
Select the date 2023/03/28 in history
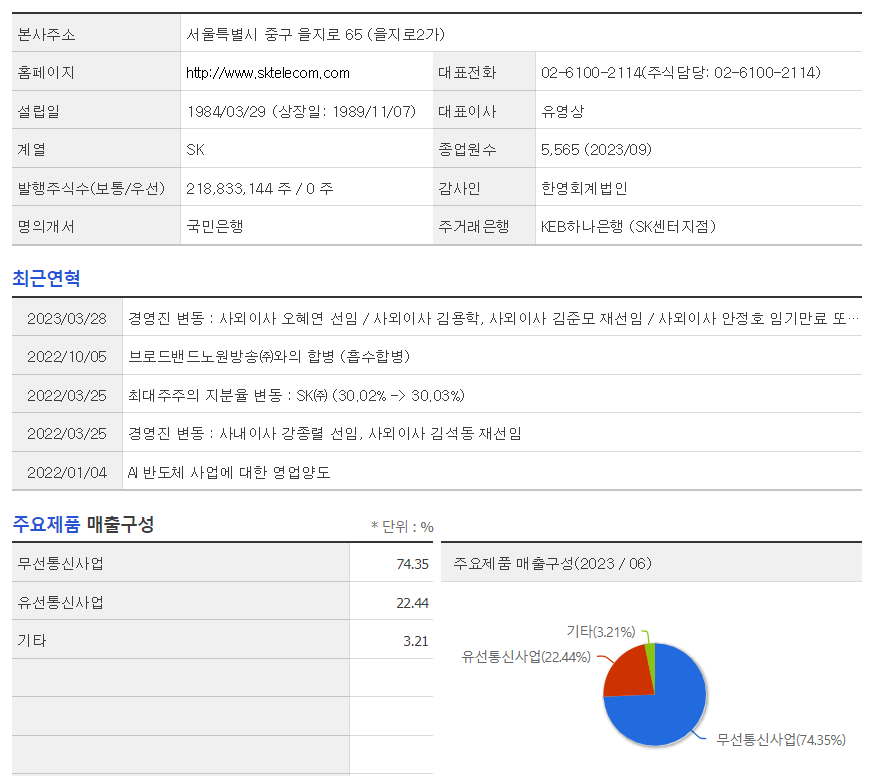point(67,318)
